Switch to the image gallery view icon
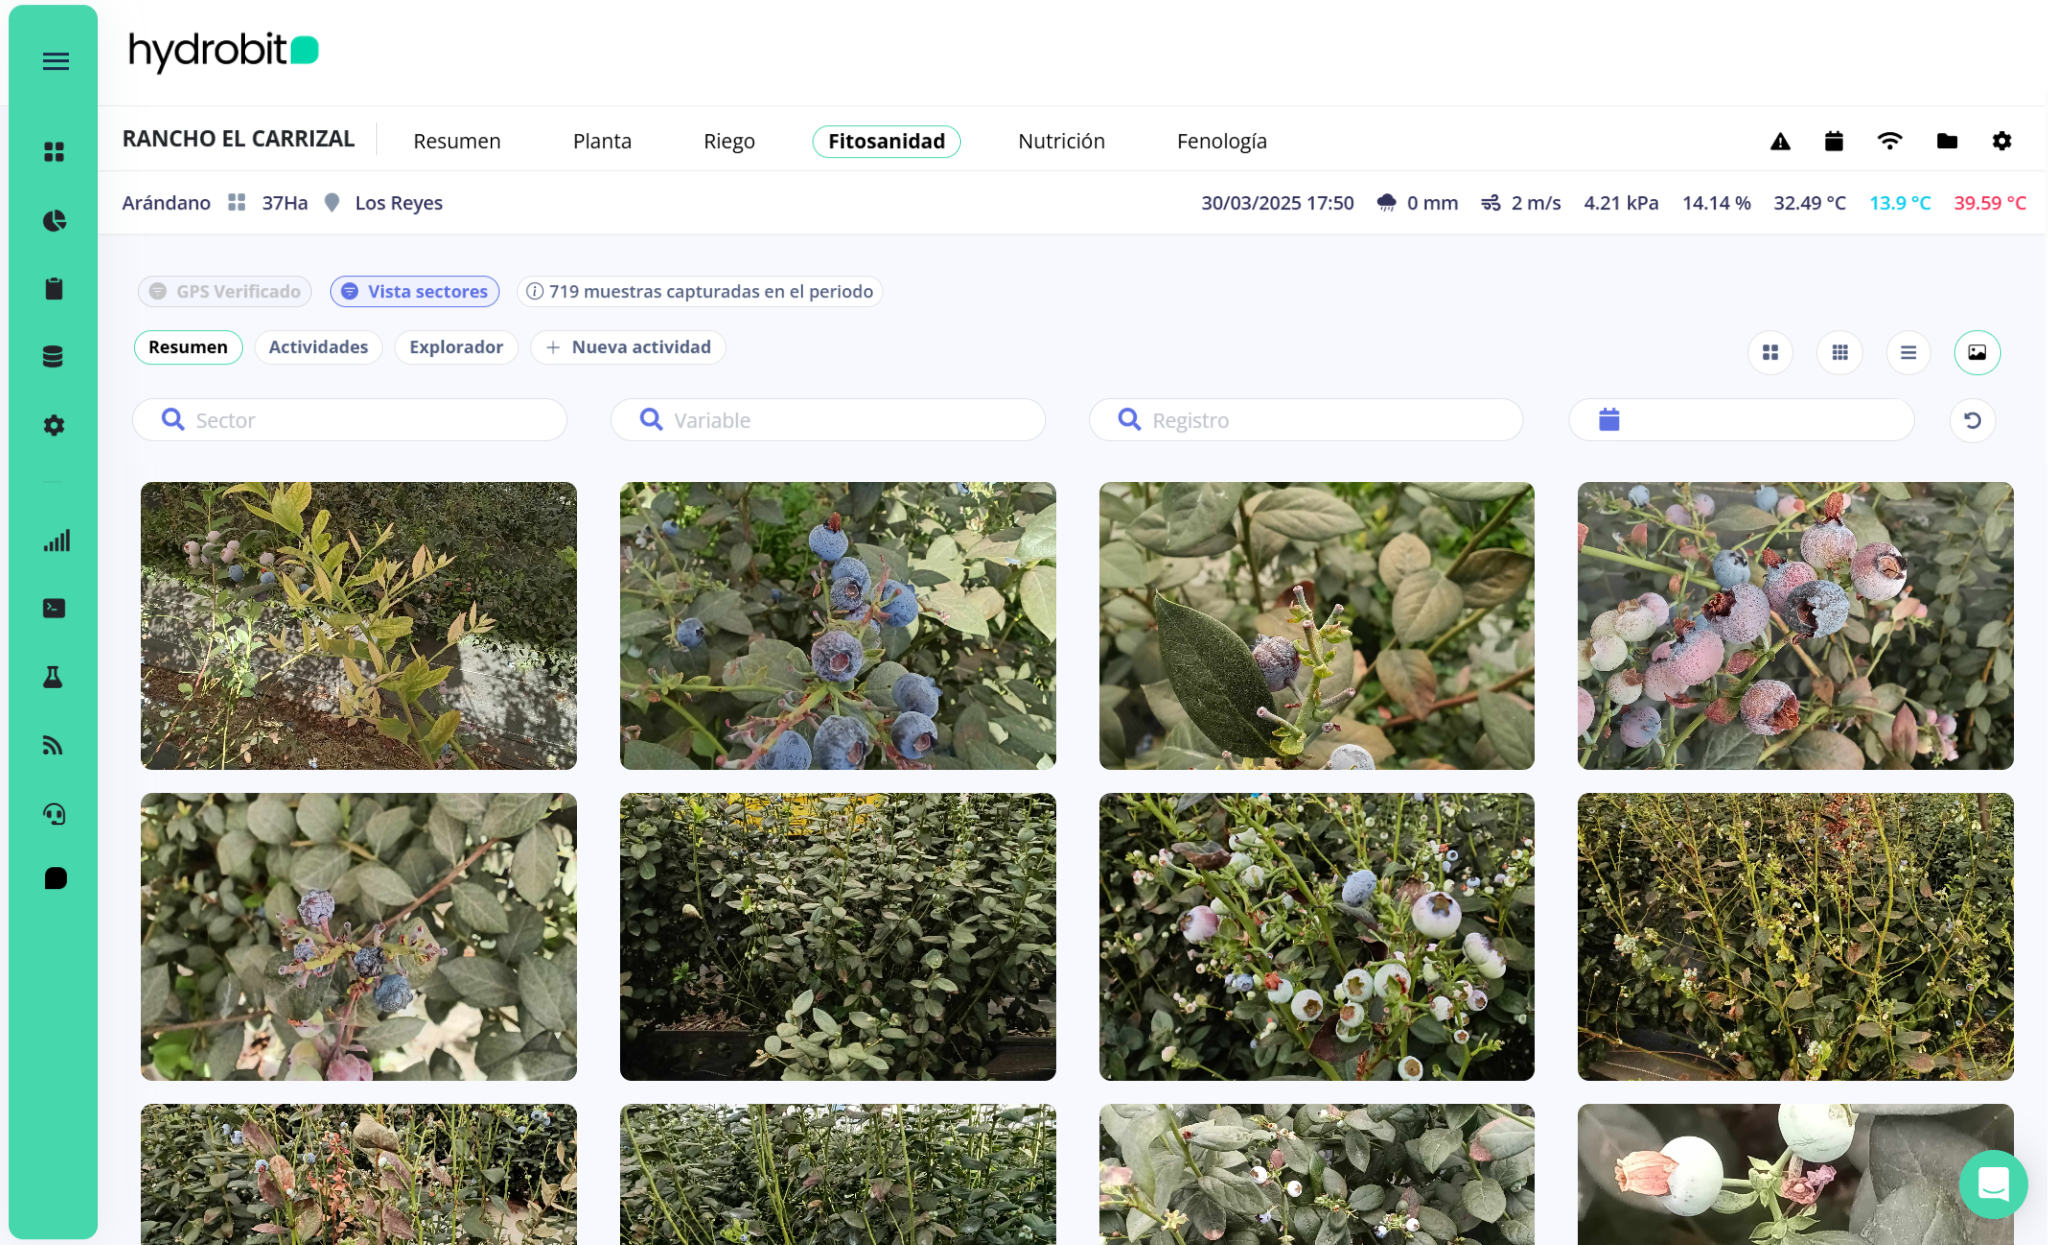 (1976, 352)
